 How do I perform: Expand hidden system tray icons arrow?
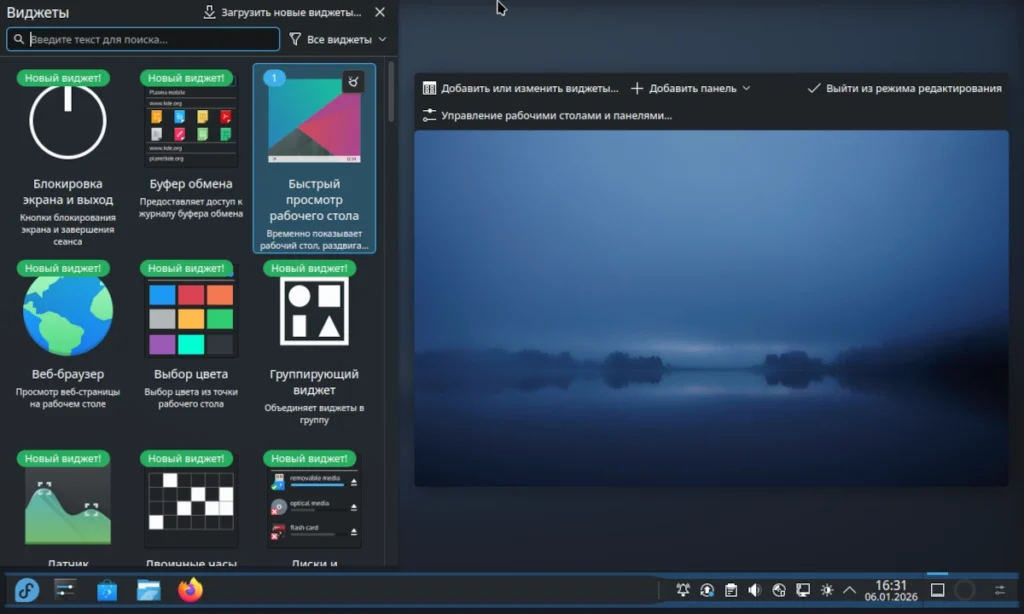coord(850,590)
